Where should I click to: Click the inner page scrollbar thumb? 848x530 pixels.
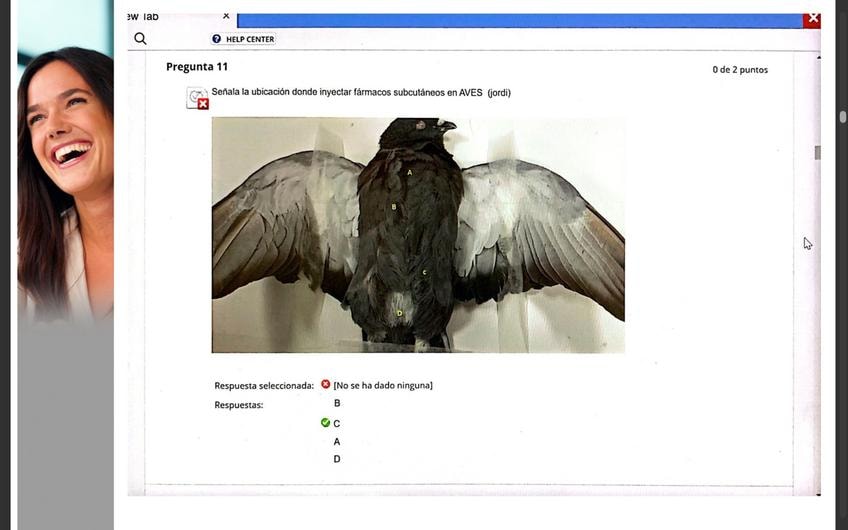click(817, 153)
